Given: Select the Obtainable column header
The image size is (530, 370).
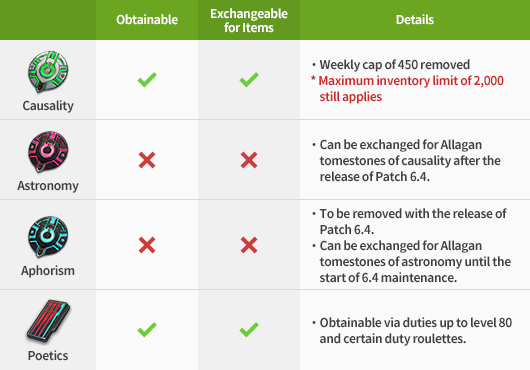Looking at the screenshot, I should [147, 20].
